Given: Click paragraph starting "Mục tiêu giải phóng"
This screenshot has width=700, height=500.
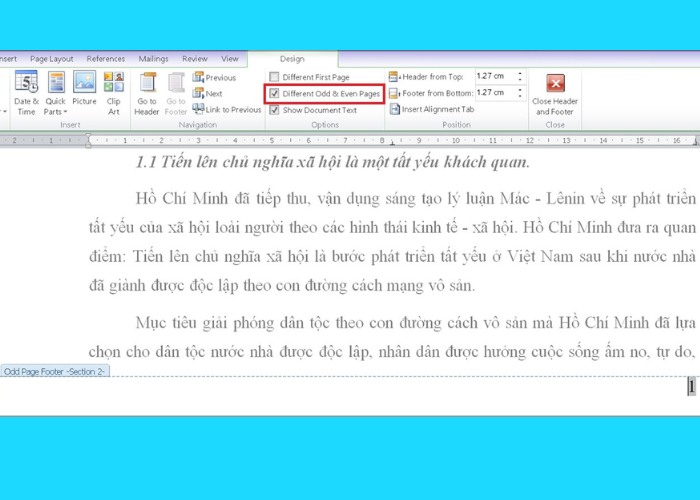Looking at the screenshot, I should tap(393, 337).
